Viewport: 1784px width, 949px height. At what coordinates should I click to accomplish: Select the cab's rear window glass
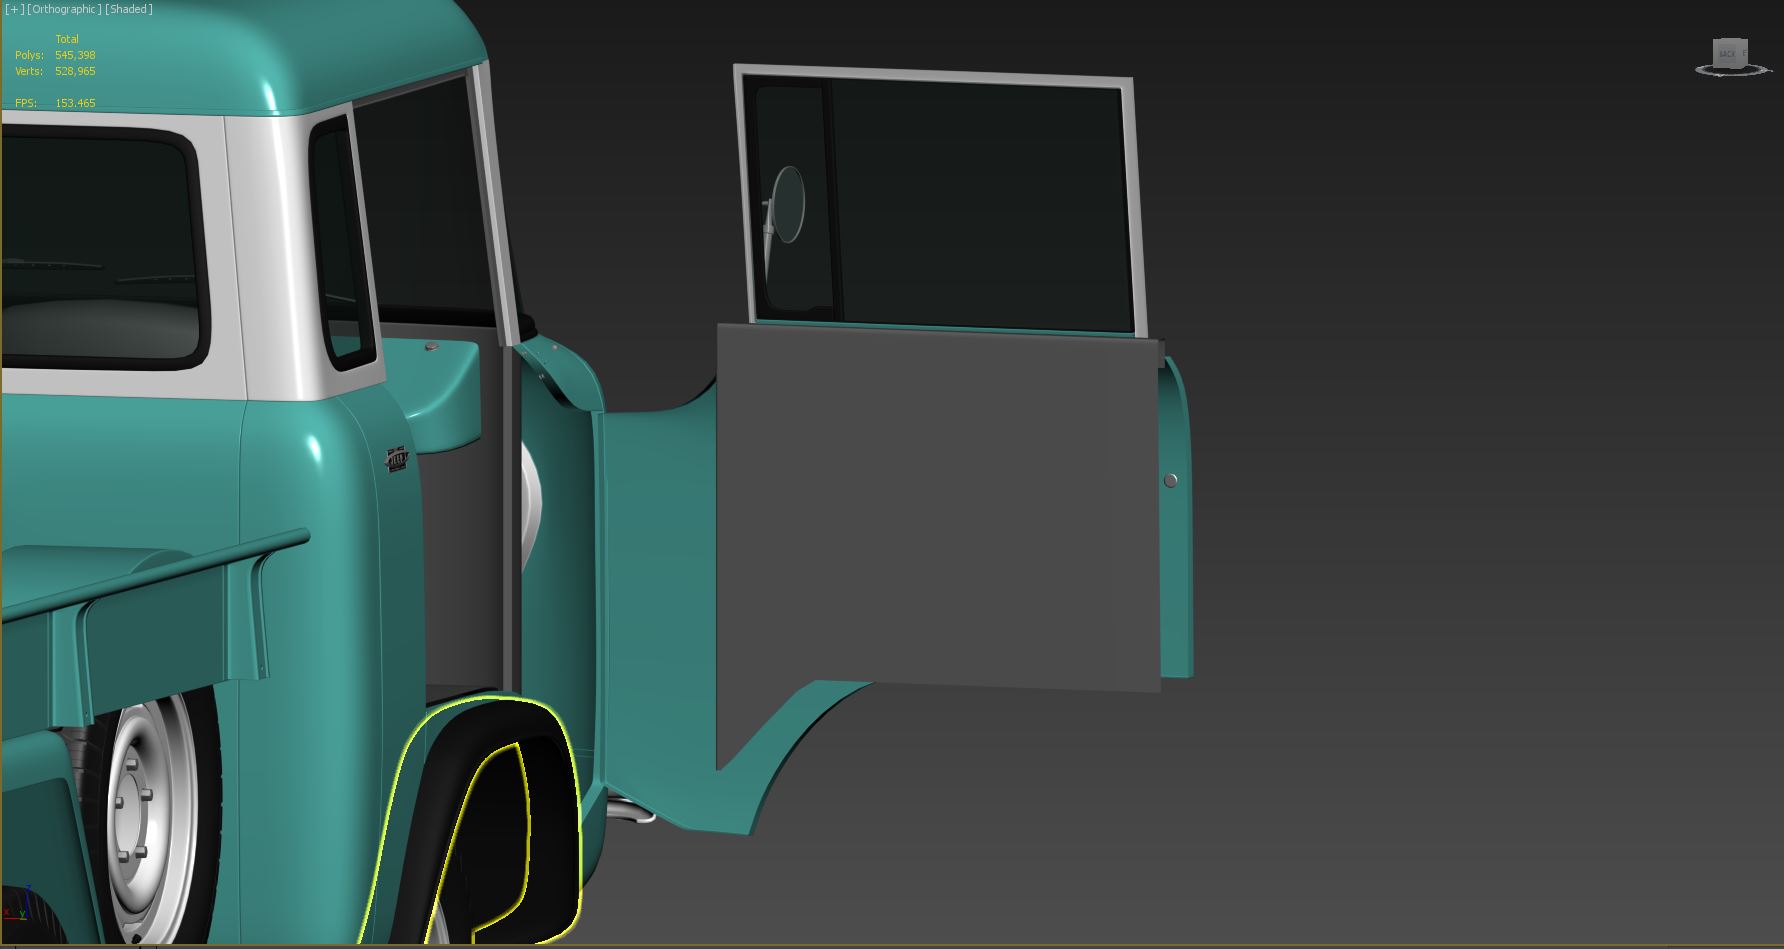(x=100, y=240)
